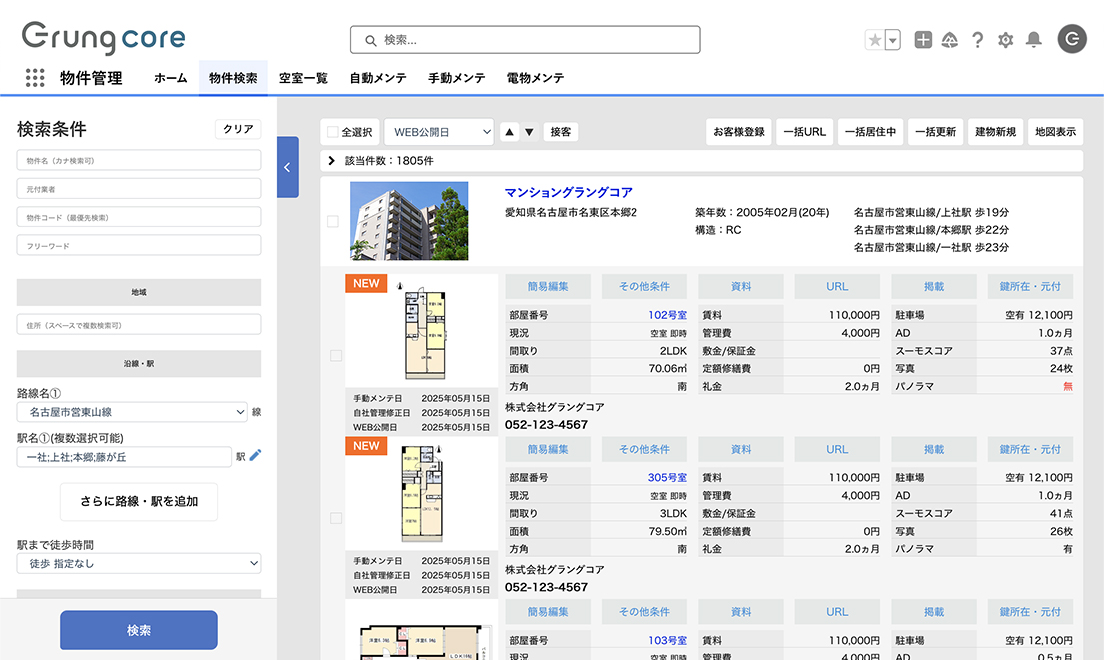
Task: Click the 住所 address input field
Action: click(x=139, y=325)
